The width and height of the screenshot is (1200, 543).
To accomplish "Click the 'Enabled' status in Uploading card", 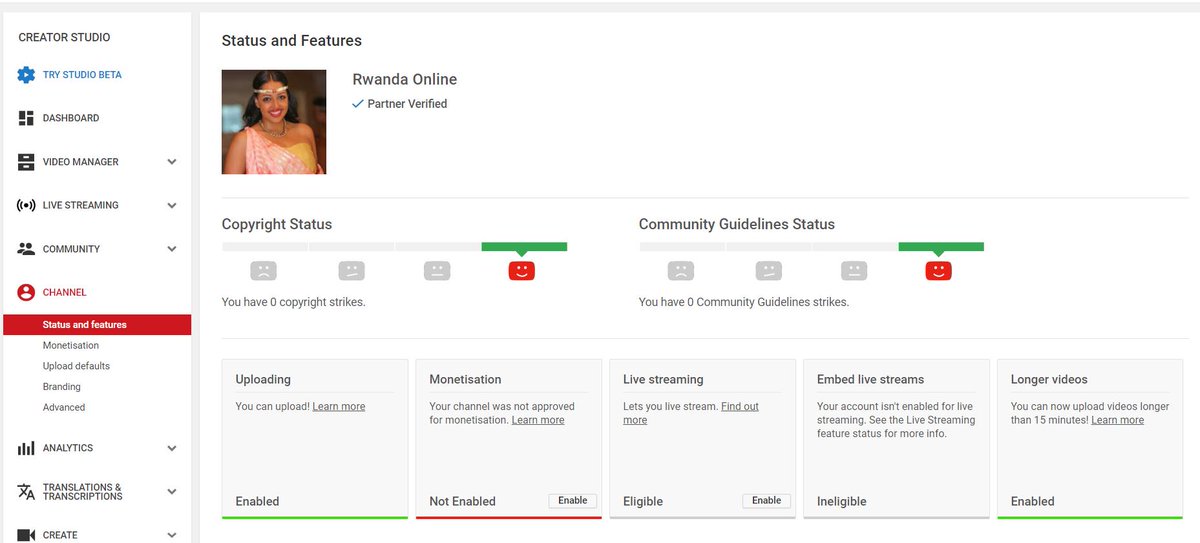I will (258, 501).
